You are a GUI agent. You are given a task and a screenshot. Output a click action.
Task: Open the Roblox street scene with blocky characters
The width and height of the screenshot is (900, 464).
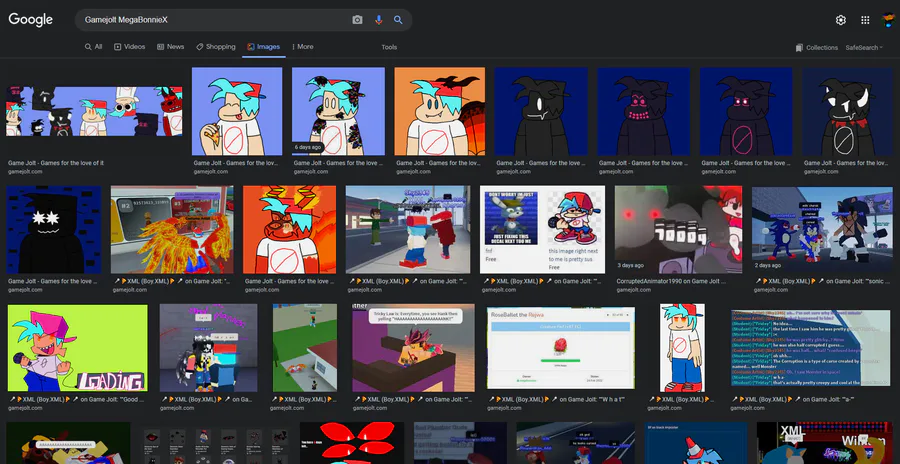click(x=408, y=230)
